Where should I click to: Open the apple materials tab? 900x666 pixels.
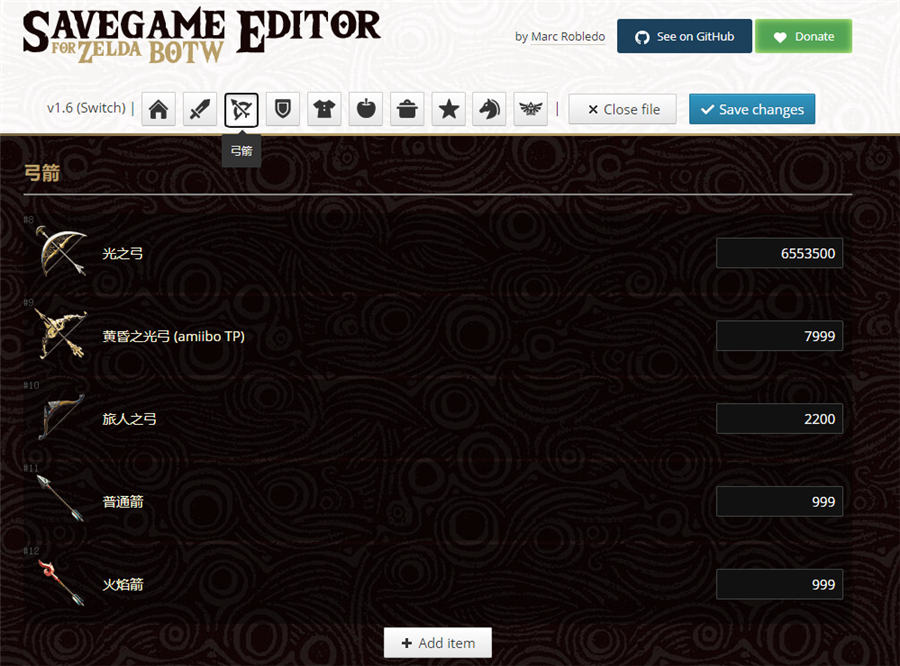click(366, 109)
